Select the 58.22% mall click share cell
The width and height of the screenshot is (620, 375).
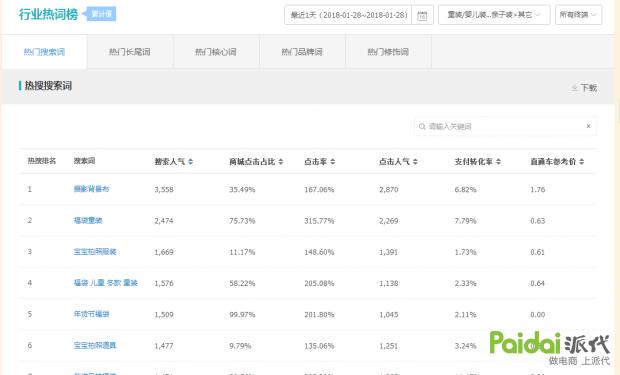[x=242, y=283]
